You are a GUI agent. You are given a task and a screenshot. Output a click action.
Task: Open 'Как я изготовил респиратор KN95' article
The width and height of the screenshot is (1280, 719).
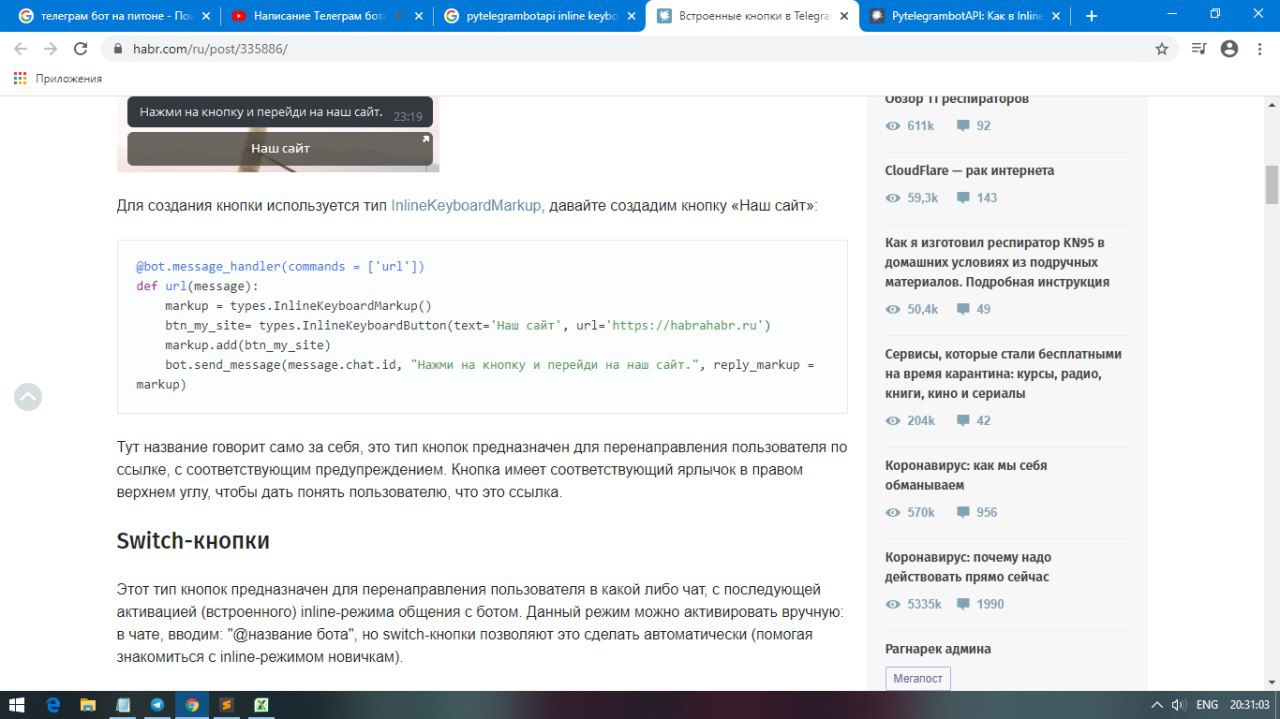pos(997,262)
